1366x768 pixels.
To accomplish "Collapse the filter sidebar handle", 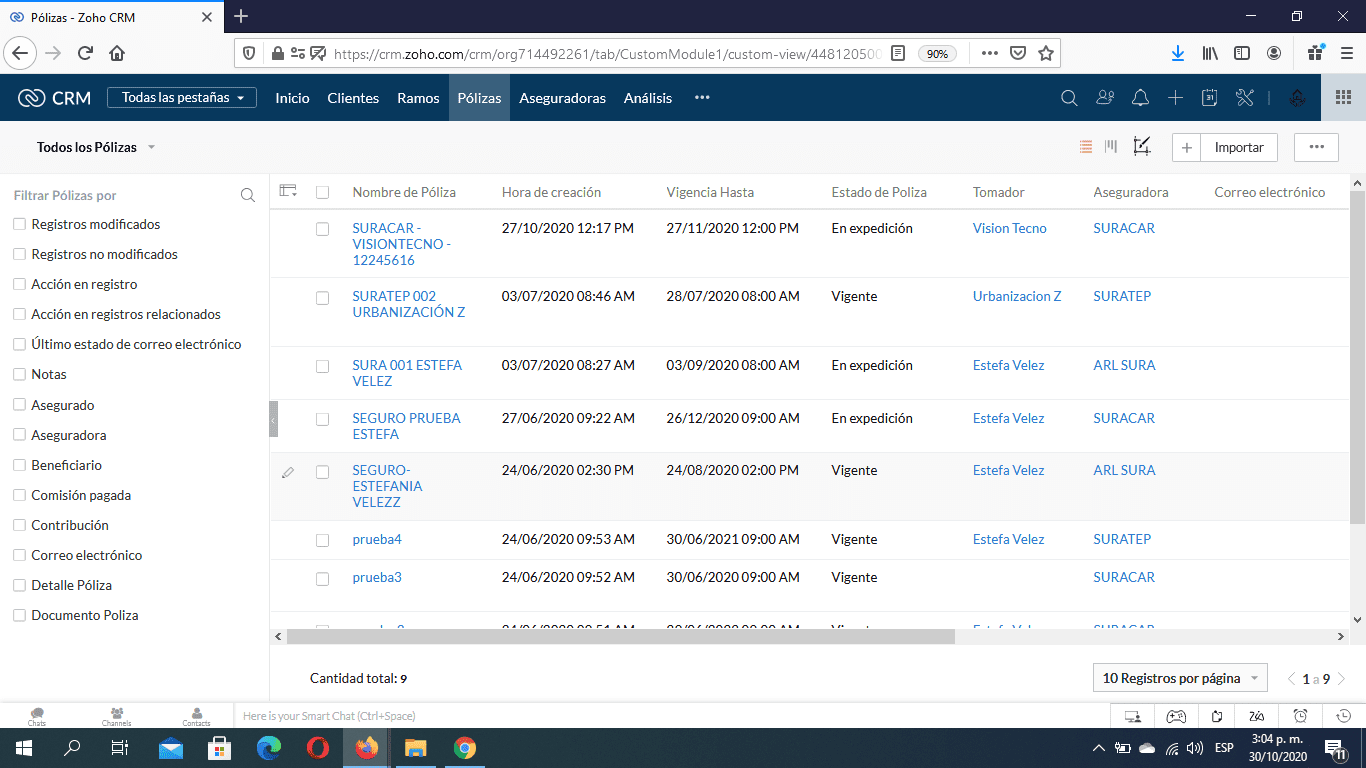I will coord(273,420).
